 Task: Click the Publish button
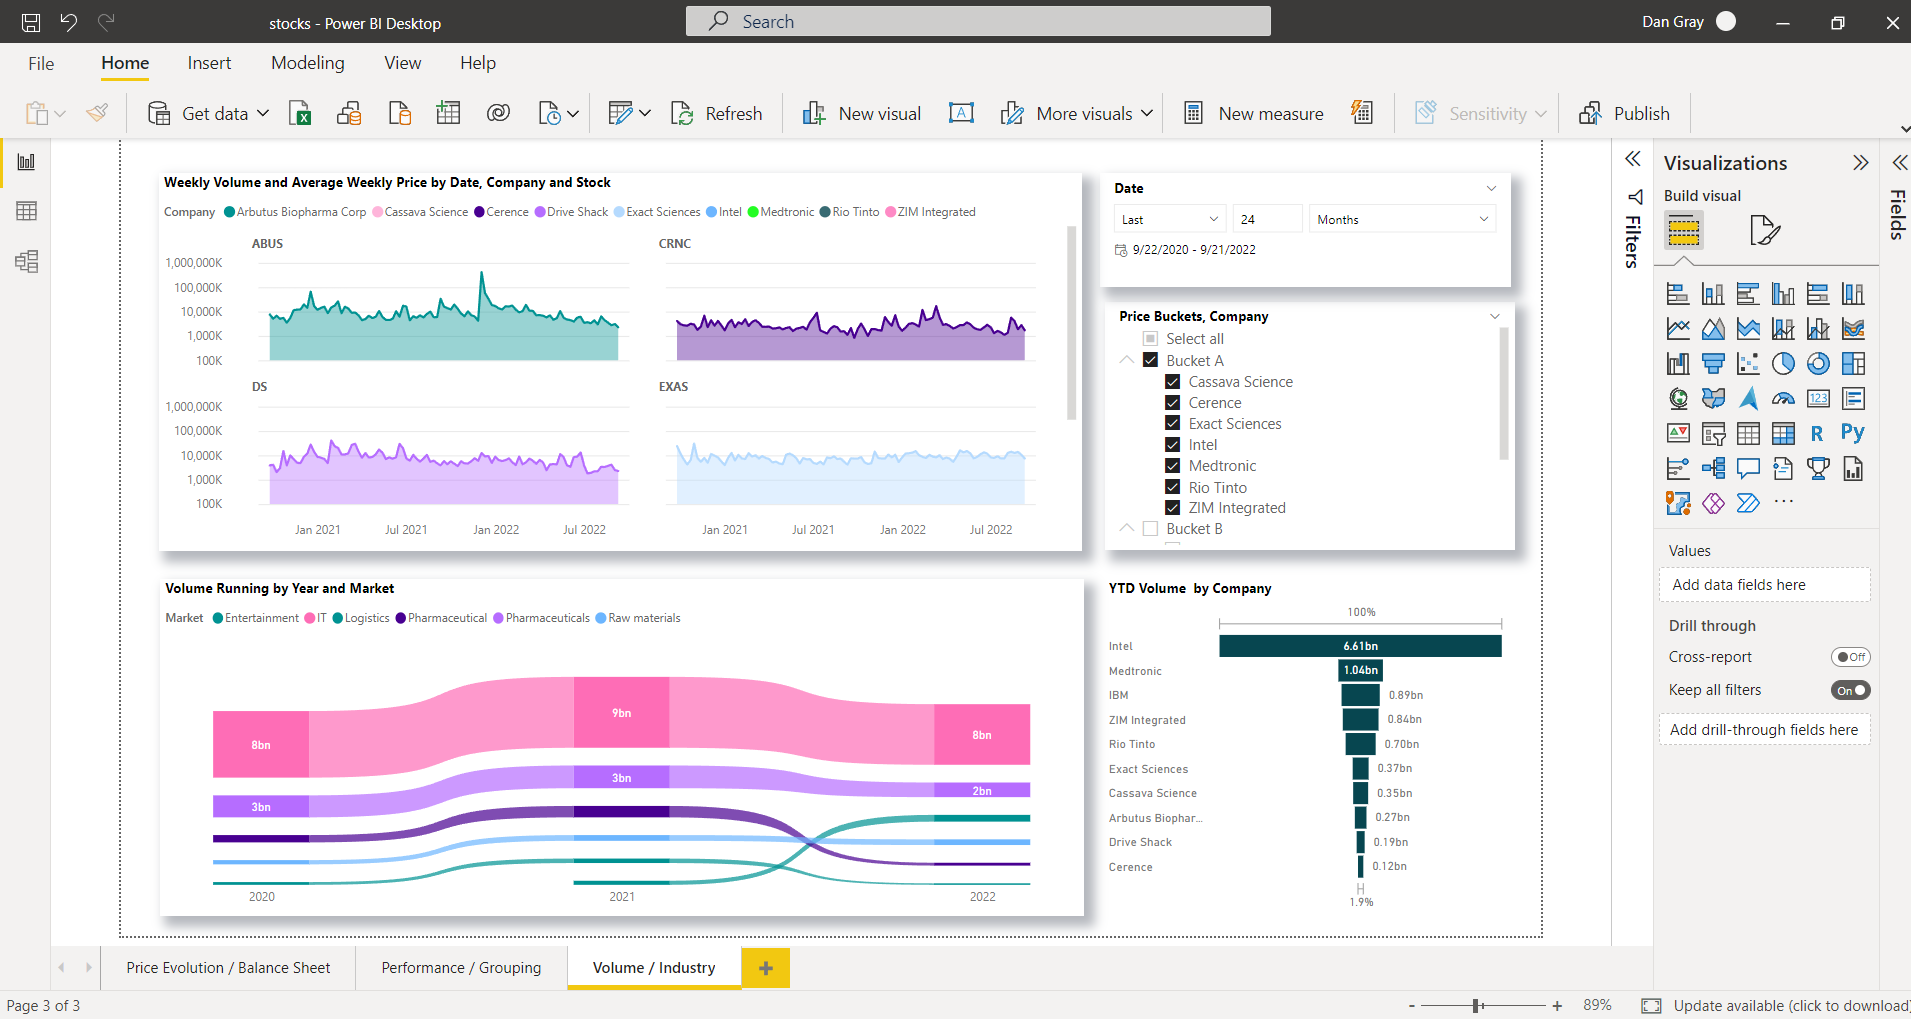click(x=1624, y=114)
